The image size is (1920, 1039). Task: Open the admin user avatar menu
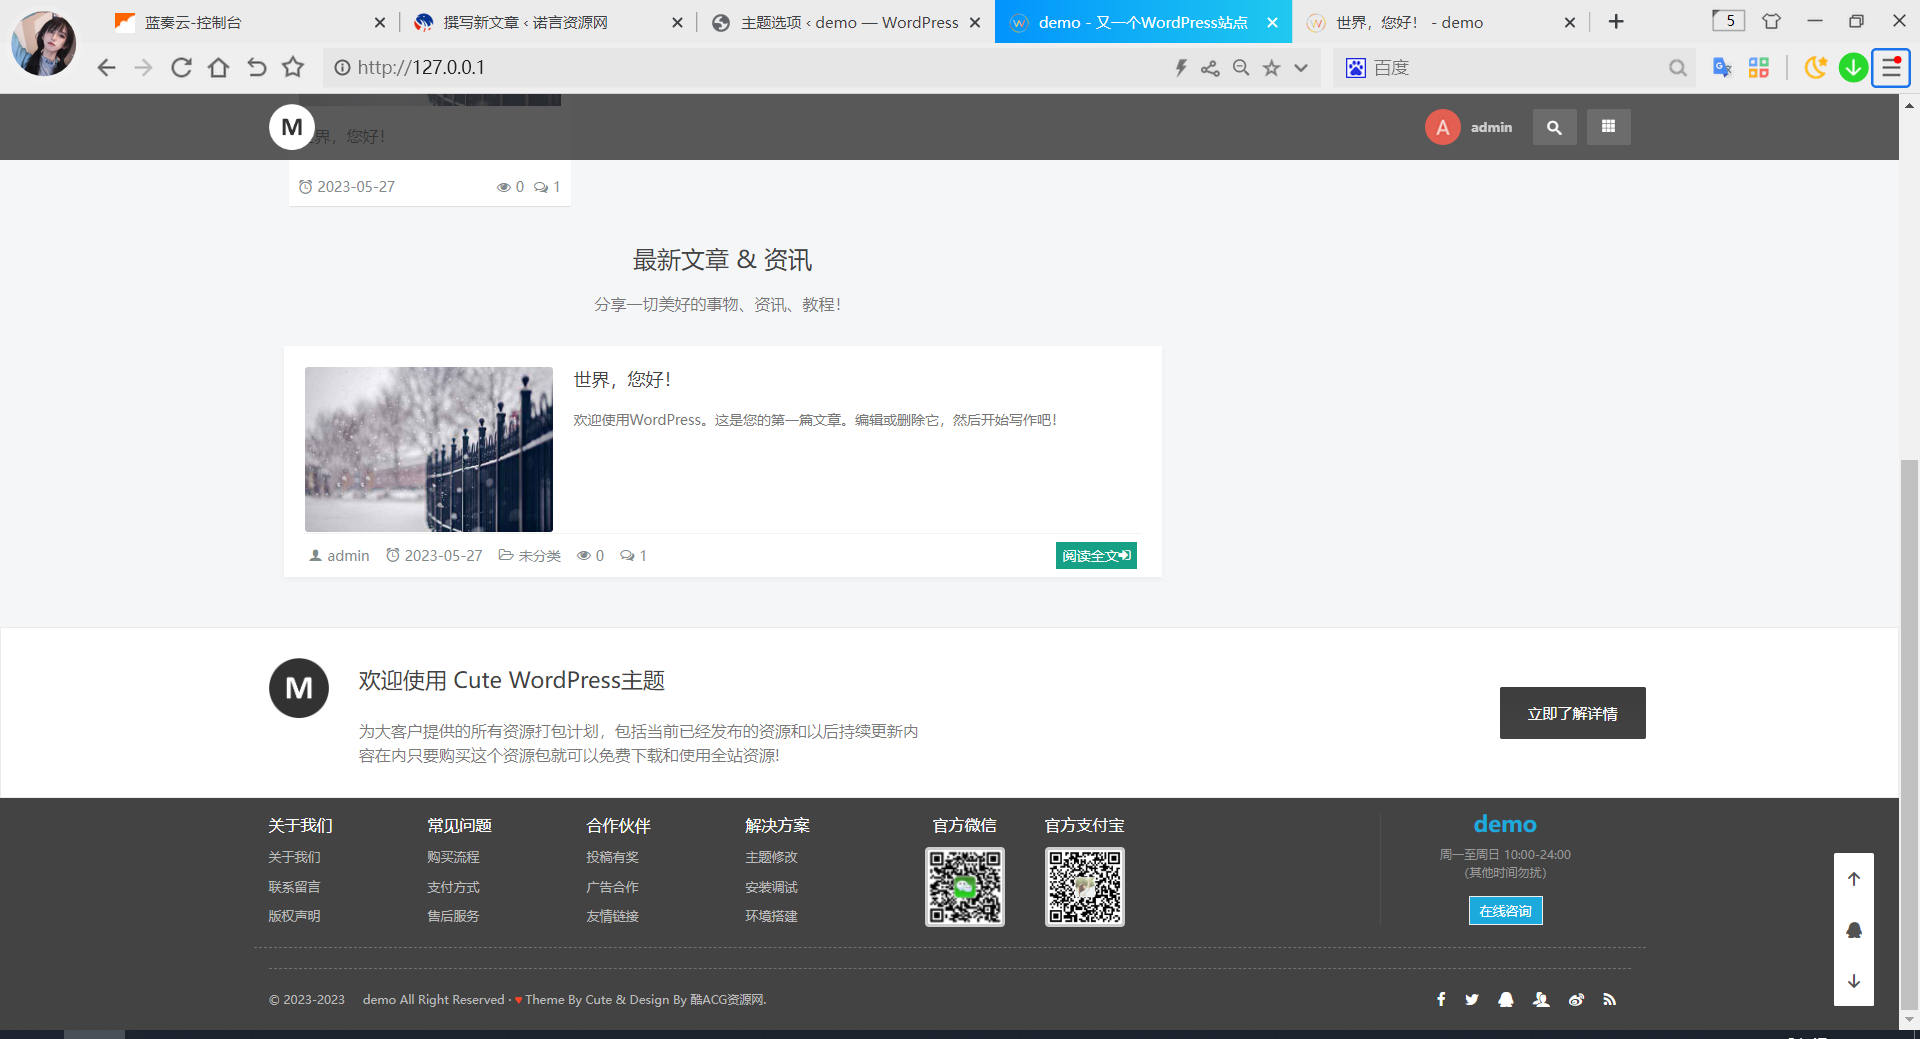tap(1442, 127)
